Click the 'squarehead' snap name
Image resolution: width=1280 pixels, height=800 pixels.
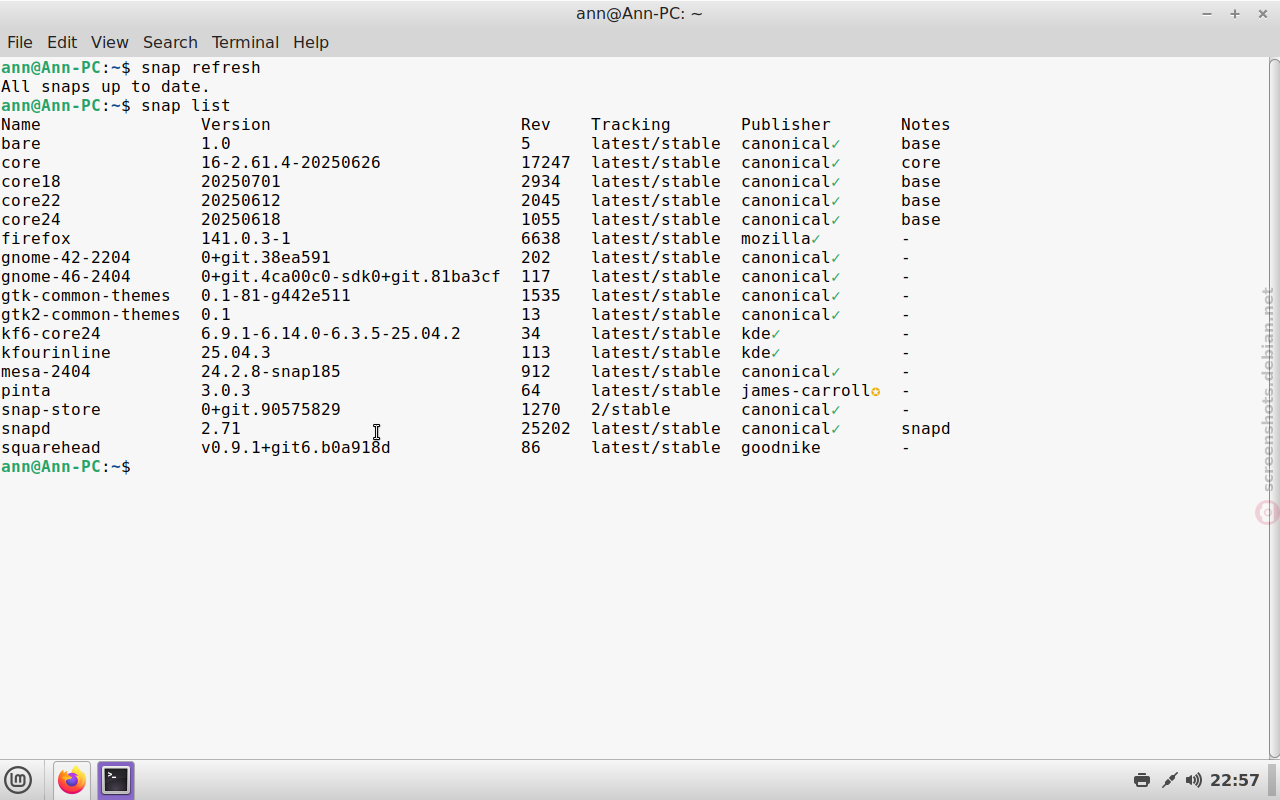pyautogui.click(x=51, y=447)
